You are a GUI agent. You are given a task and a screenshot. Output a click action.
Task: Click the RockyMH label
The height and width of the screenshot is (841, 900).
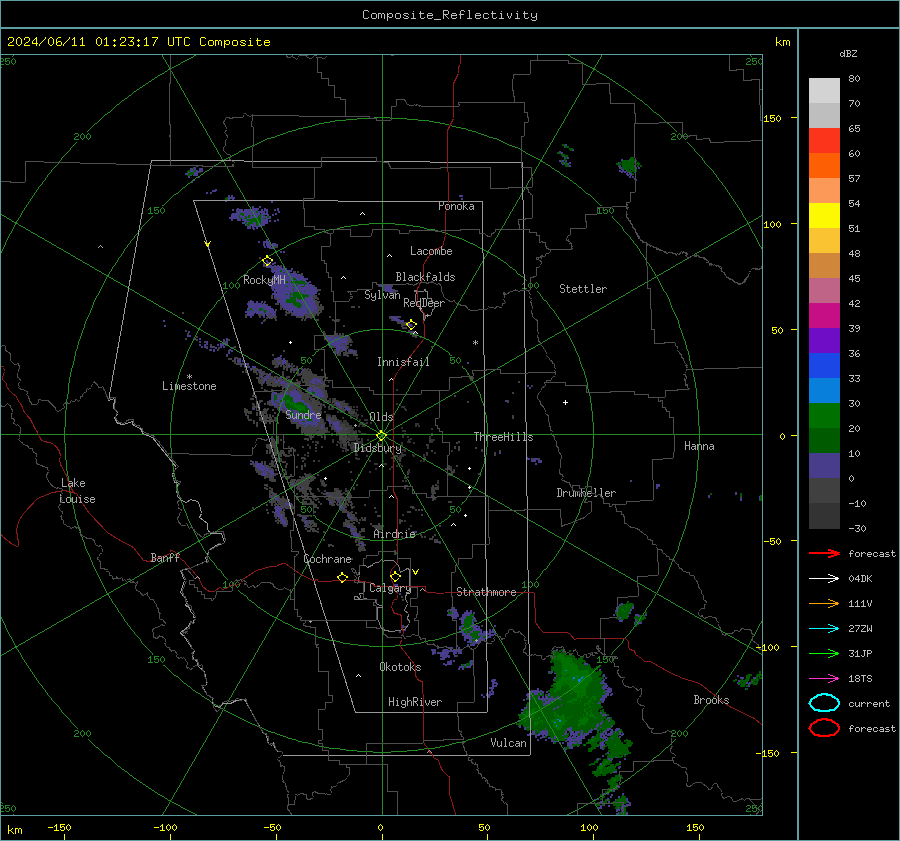pyautogui.click(x=264, y=280)
